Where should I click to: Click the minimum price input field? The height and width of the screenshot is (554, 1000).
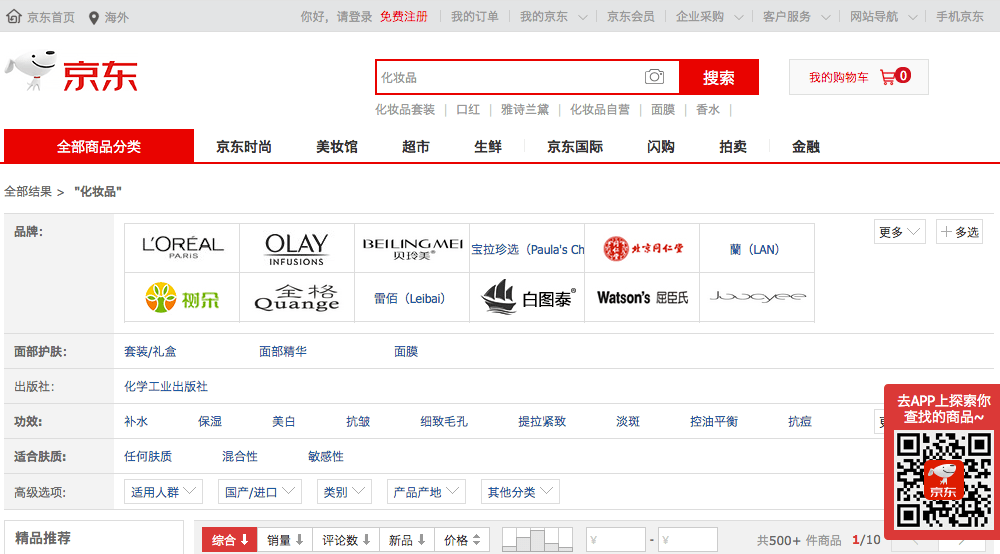[x=616, y=540]
